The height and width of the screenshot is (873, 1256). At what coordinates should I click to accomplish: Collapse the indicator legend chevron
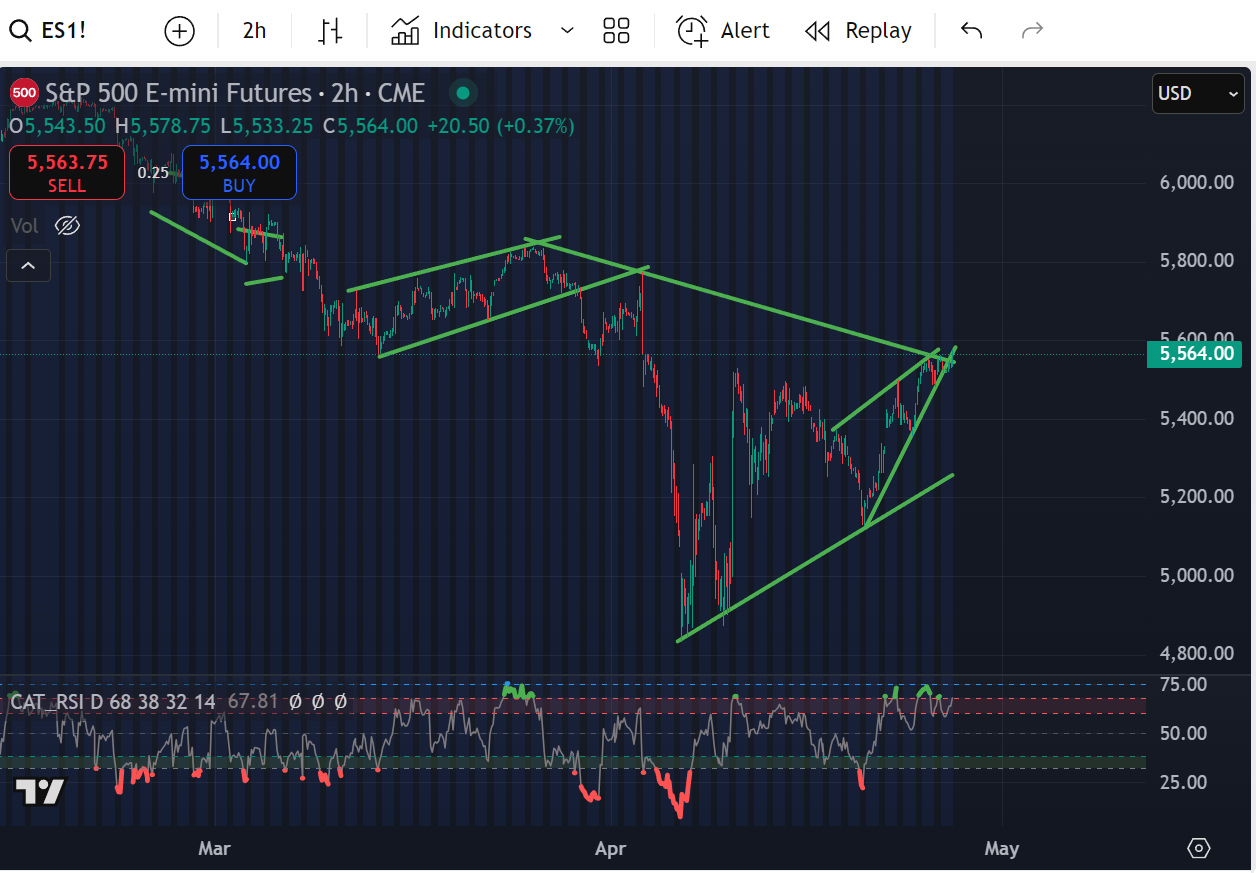point(28,266)
